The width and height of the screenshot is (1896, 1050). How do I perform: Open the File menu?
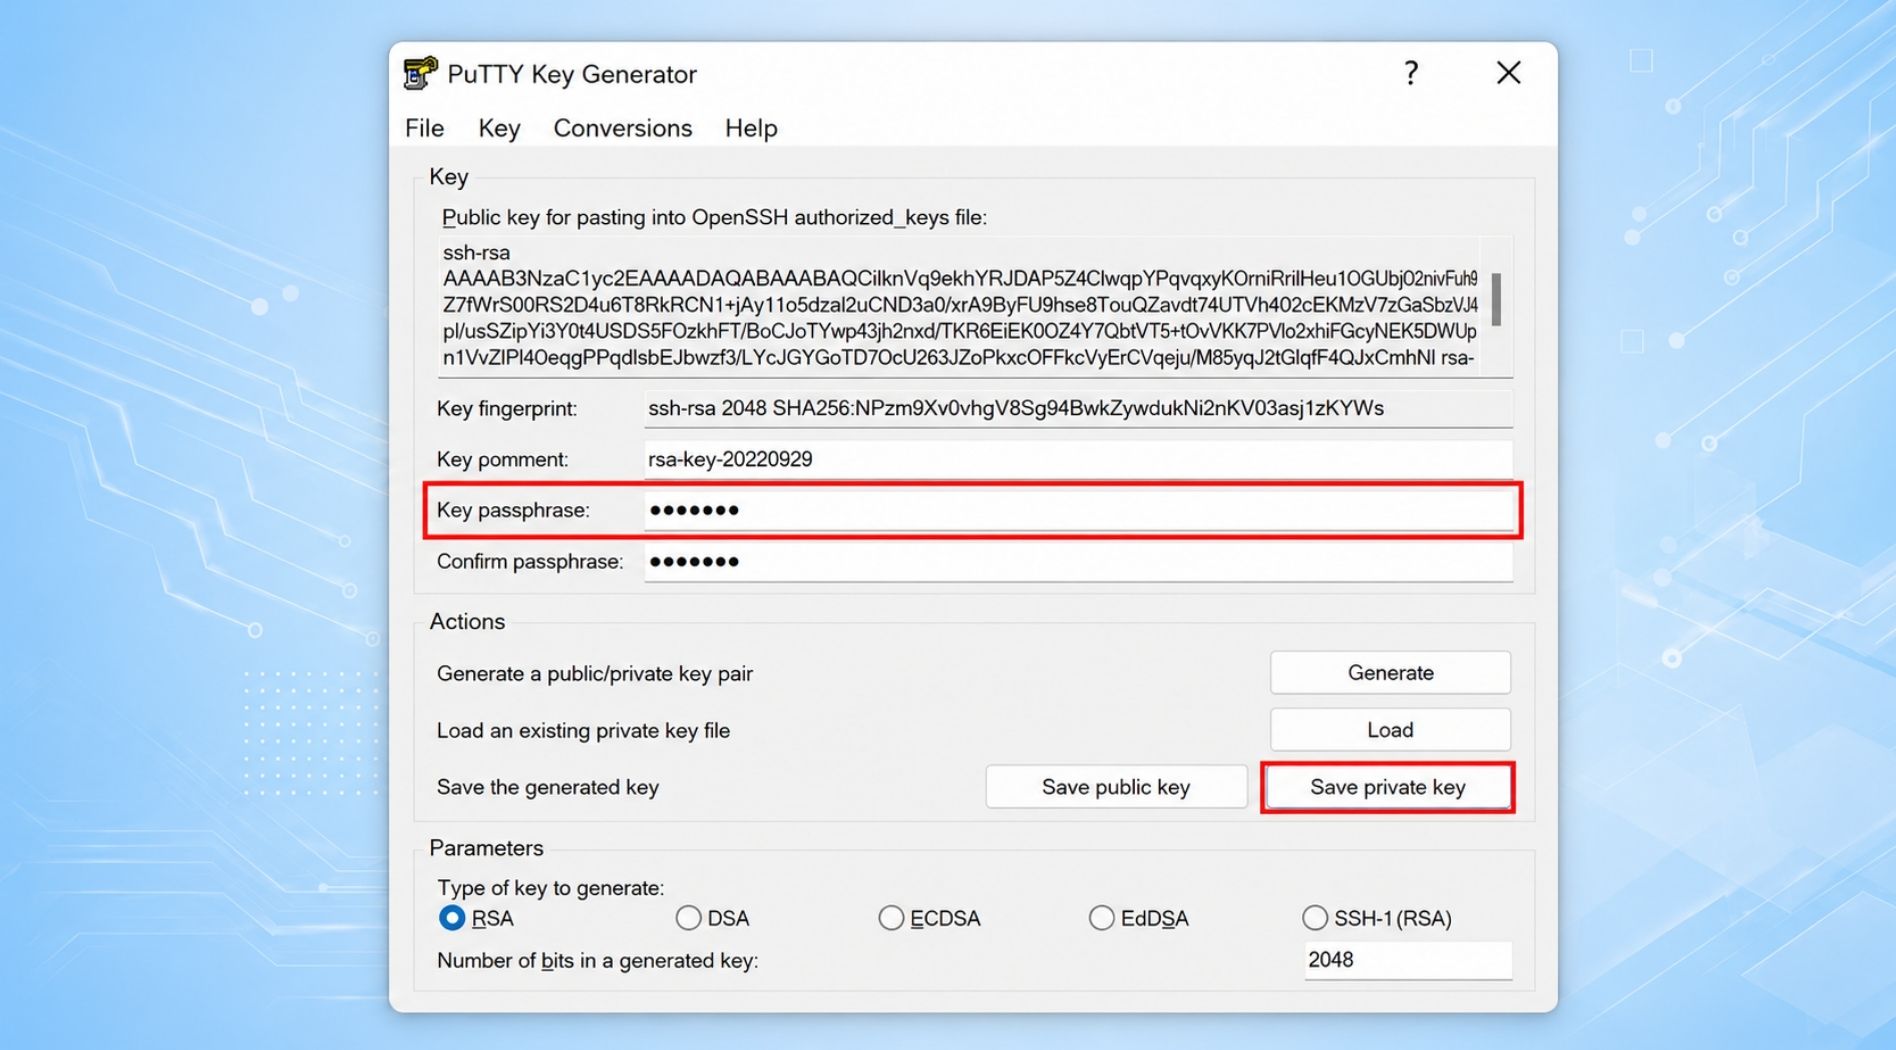(x=424, y=128)
